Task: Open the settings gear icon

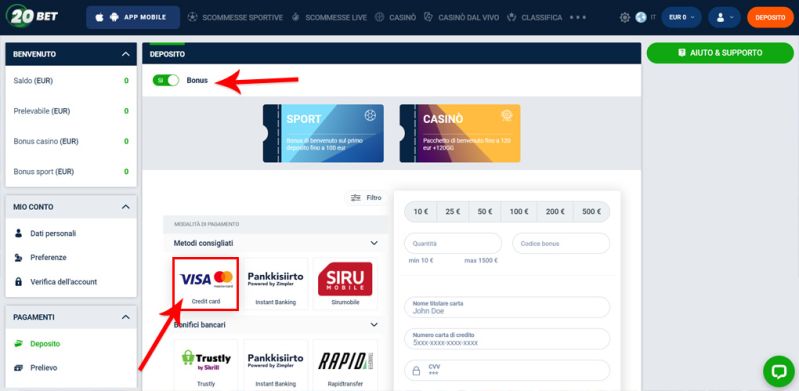Action: pyautogui.click(x=625, y=17)
